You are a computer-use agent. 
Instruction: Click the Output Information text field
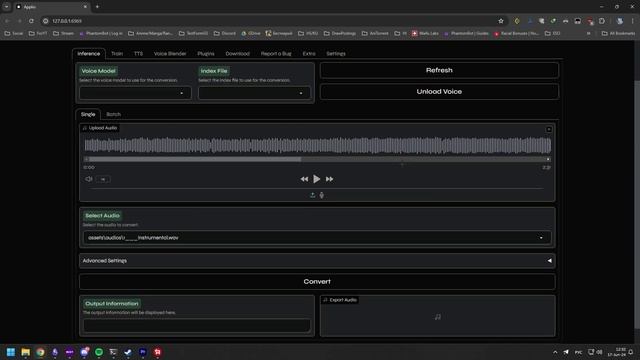197,325
